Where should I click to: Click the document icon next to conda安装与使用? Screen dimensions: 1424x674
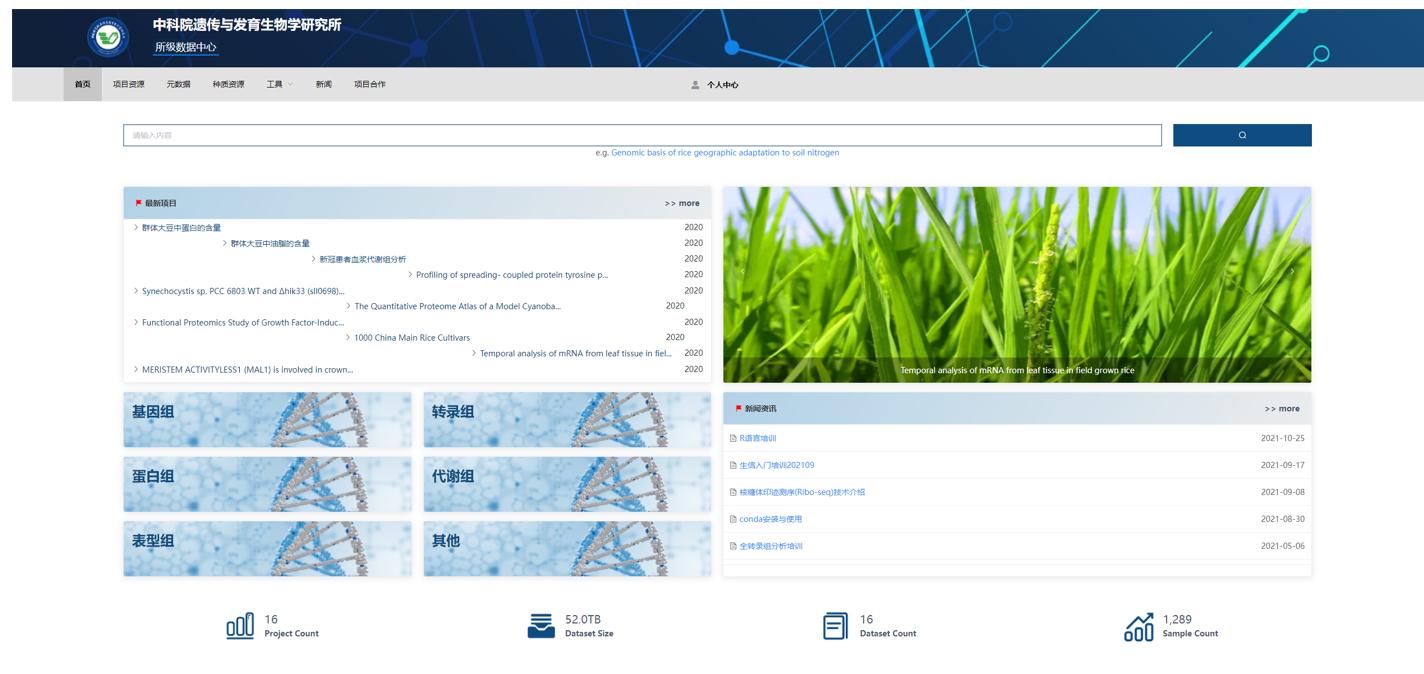click(x=733, y=519)
